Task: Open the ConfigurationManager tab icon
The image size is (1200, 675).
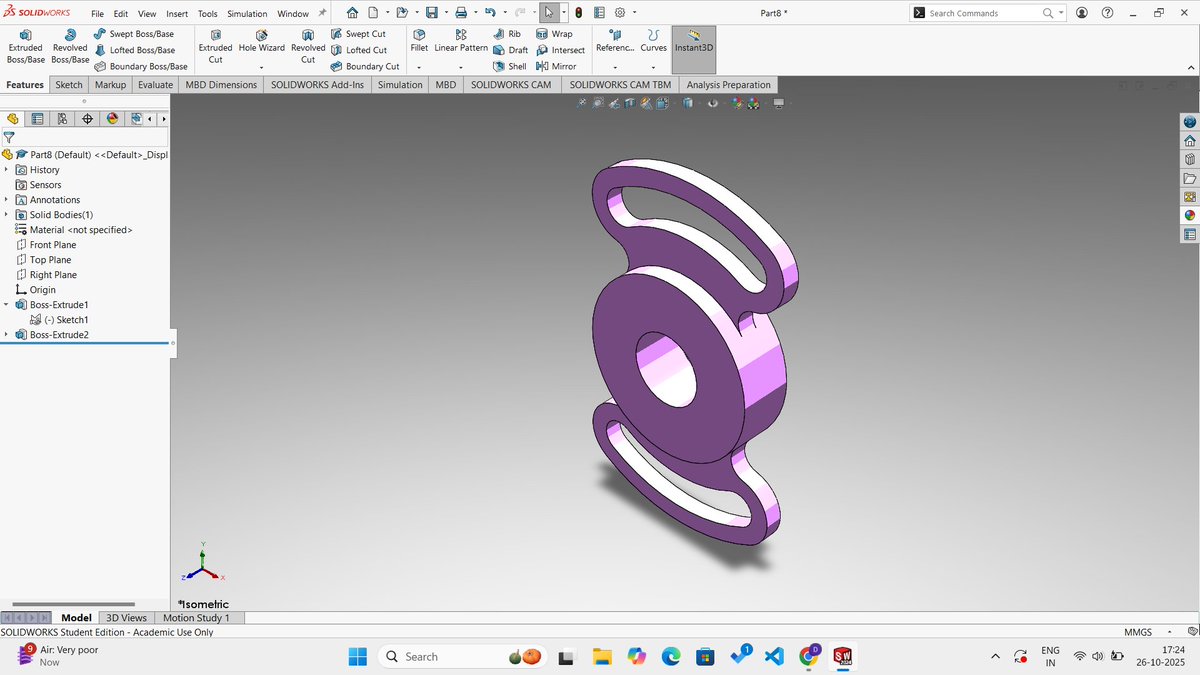Action: (62, 119)
